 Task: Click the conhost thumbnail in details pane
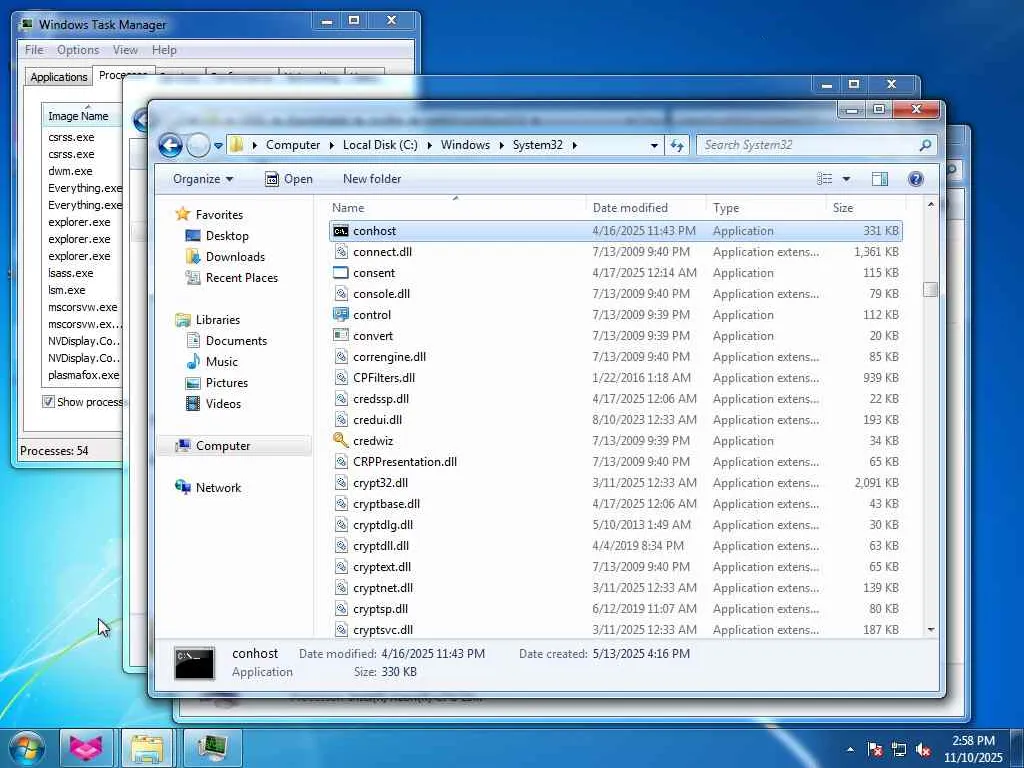pyautogui.click(x=194, y=662)
